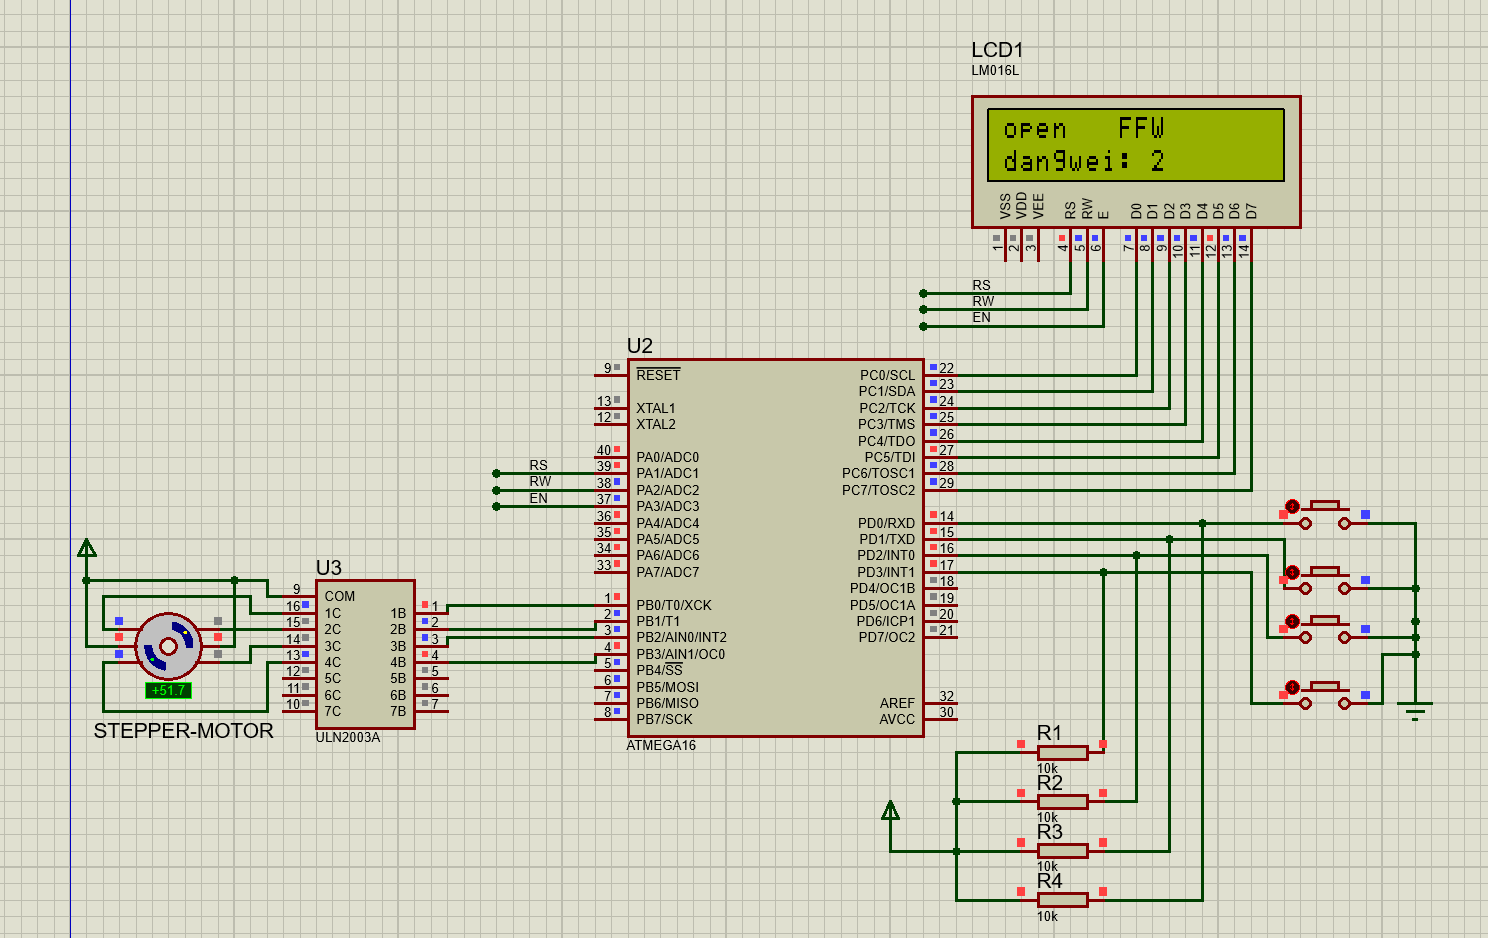Select the U3 reference label

329,568
